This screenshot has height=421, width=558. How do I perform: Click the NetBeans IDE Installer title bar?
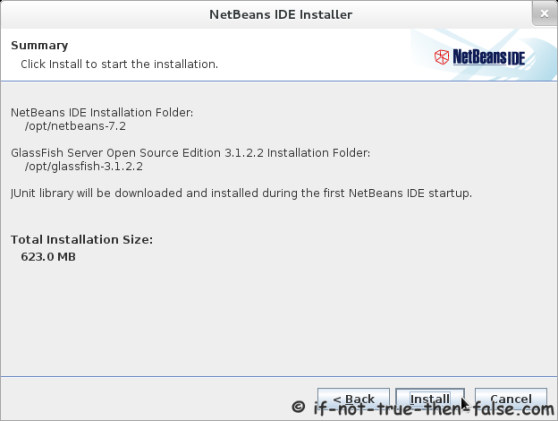(x=280, y=15)
